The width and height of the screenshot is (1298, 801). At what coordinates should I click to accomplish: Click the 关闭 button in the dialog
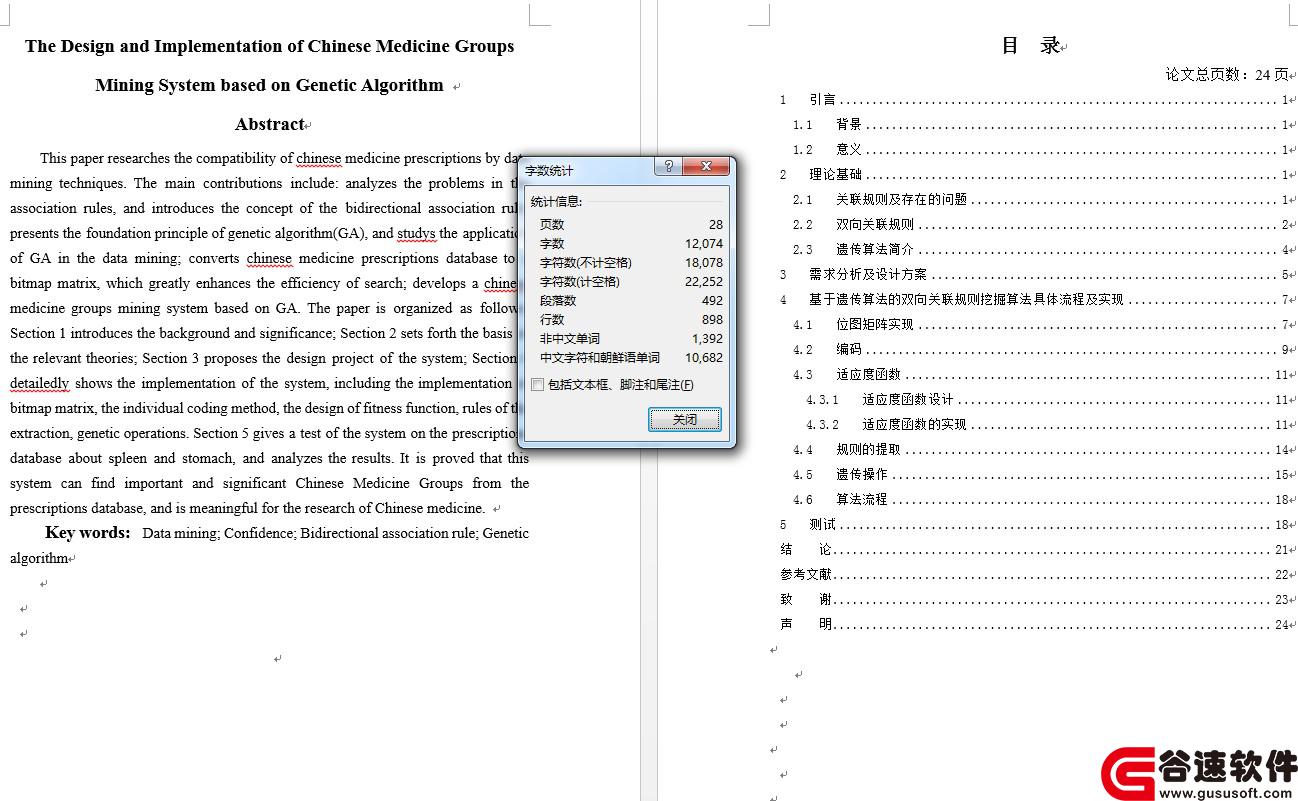tap(685, 420)
